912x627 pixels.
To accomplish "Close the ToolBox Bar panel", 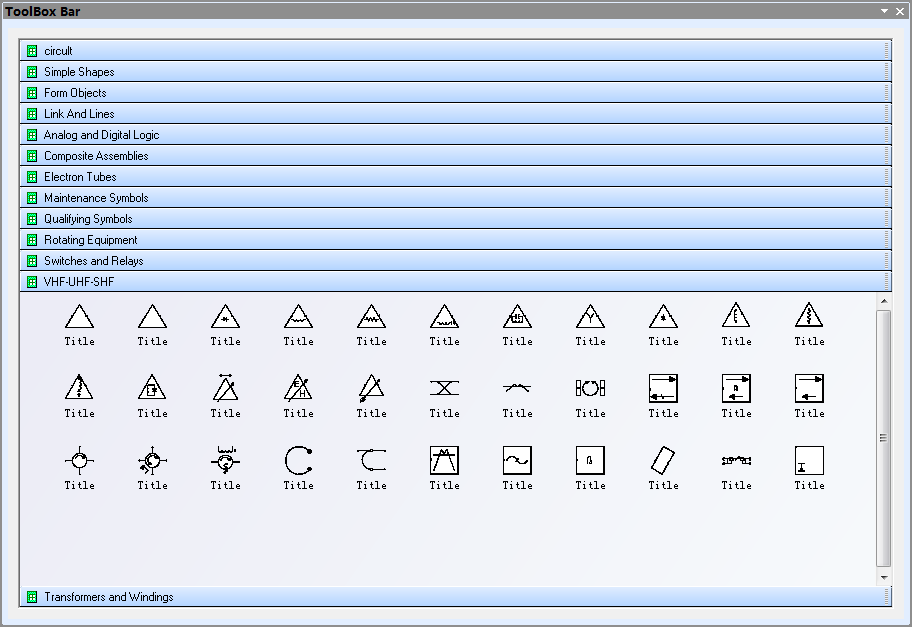I will pyautogui.click(x=900, y=12).
